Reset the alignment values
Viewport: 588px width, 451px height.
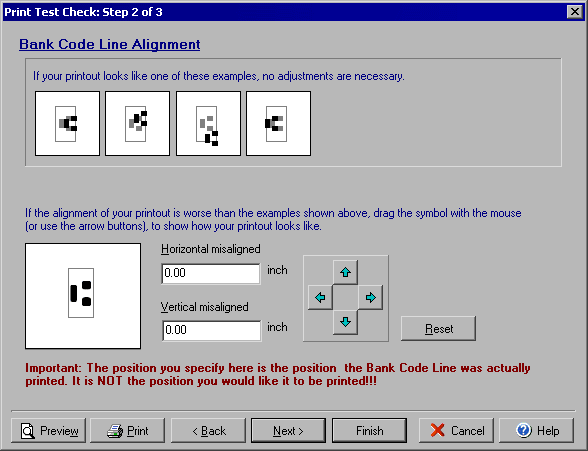click(x=438, y=329)
